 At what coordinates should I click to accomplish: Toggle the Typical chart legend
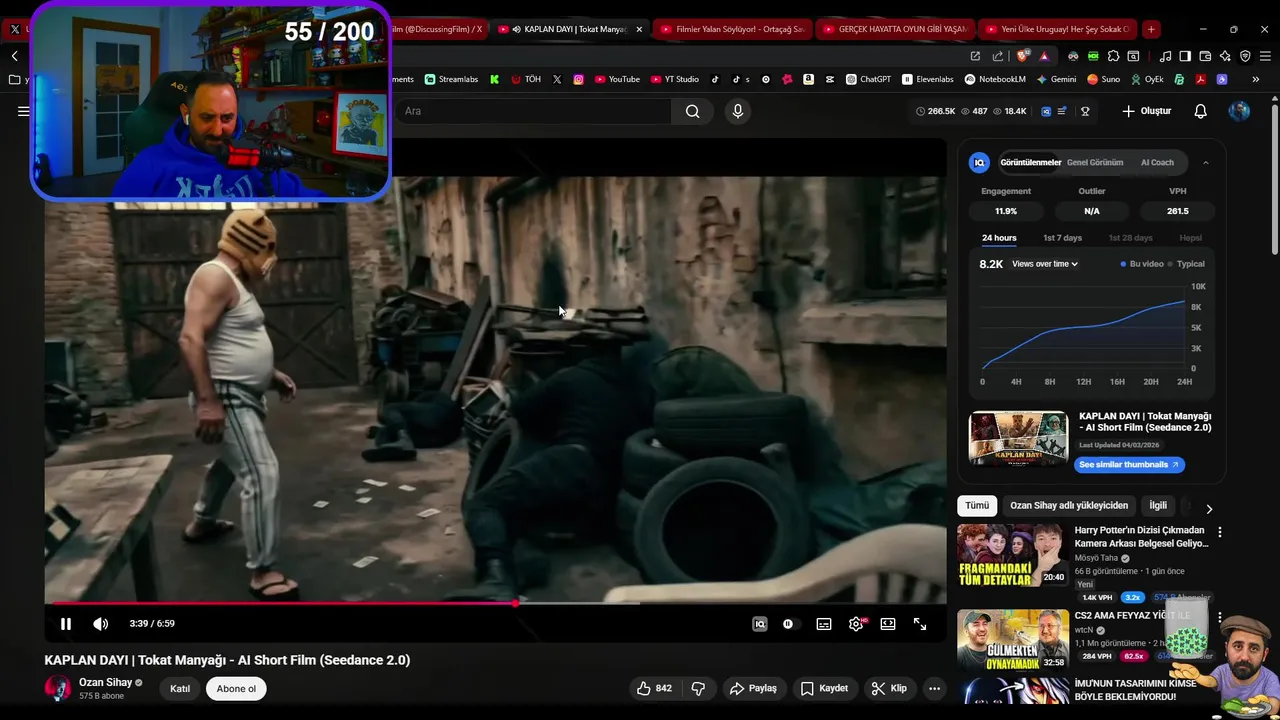(1187, 264)
